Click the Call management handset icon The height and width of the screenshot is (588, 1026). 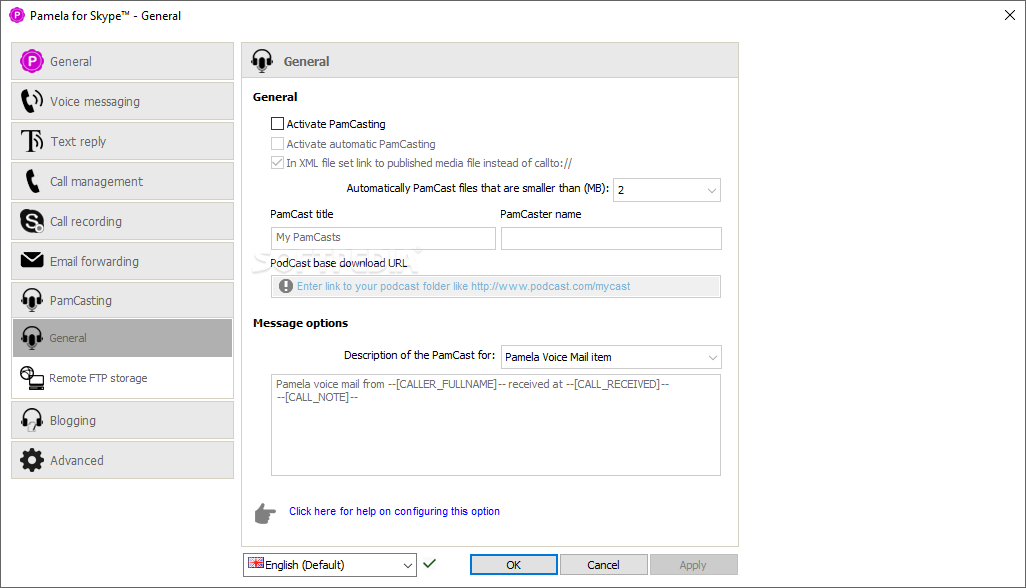[31, 181]
